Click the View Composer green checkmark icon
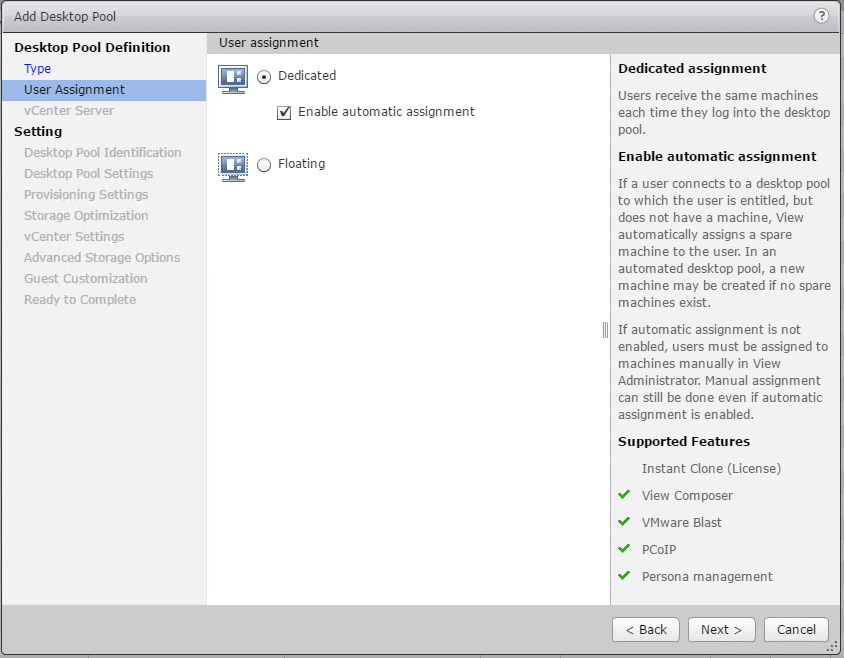The height and width of the screenshot is (658, 844). pos(624,495)
